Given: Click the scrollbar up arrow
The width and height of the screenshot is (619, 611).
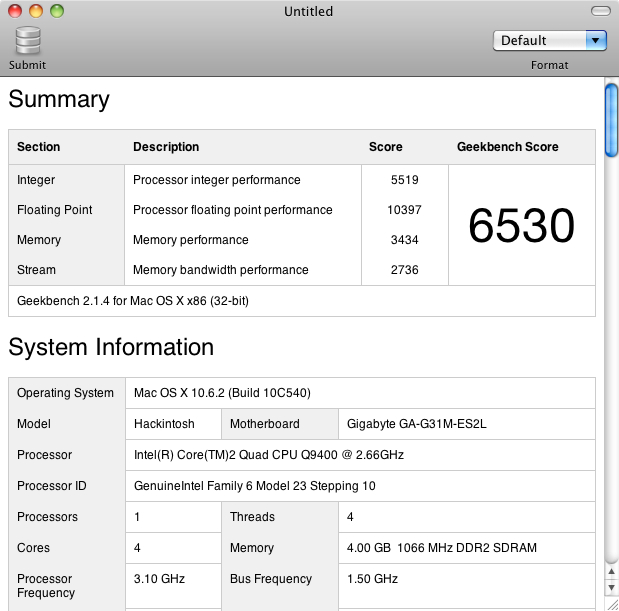Looking at the screenshot, I should (x=611, y=571).
